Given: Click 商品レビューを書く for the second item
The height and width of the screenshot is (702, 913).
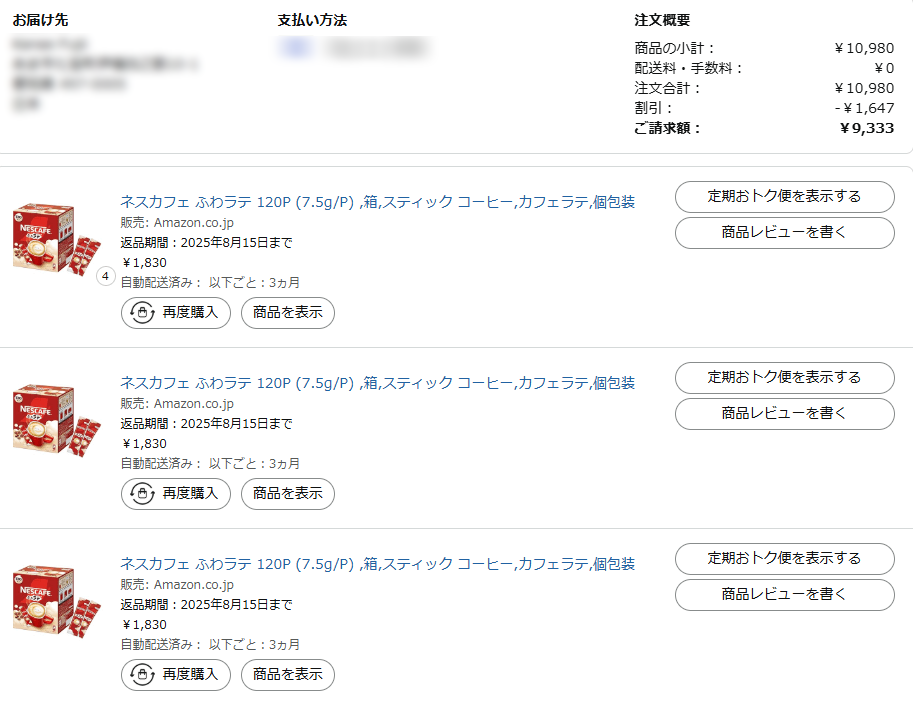Looking at the screenshot, I should click(784, 413).
